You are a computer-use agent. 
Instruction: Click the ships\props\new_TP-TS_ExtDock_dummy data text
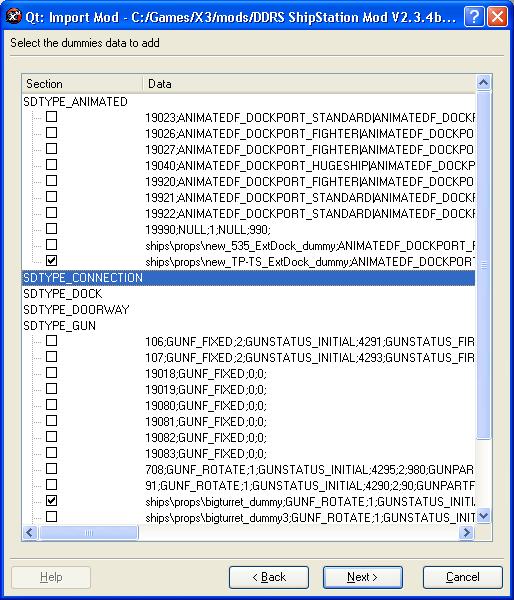pyautogui.click(x=310, y=262)
